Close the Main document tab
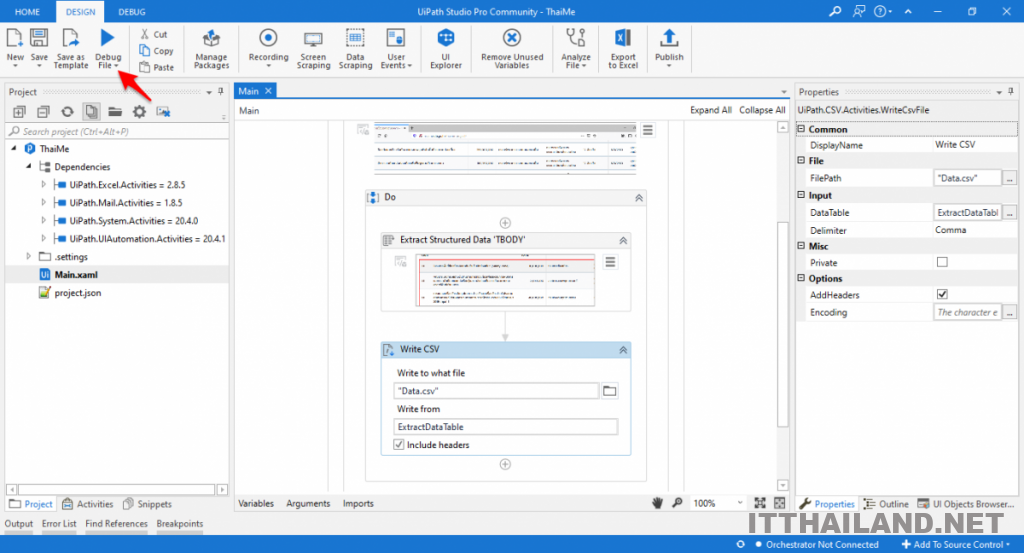Viewport: 1024px width, 553px height. coord(268,91)
